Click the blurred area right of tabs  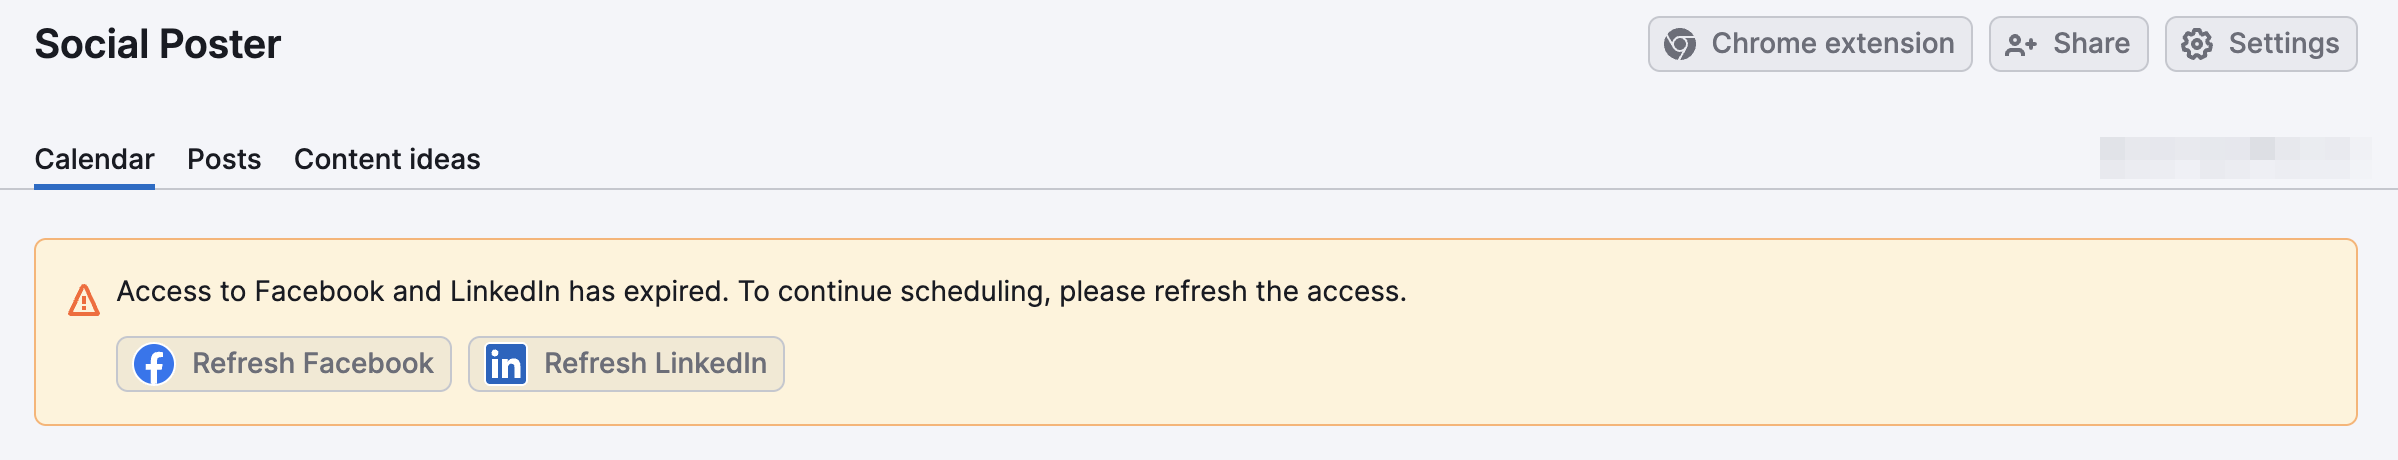pyautogui.click(x=2234, y=157)
